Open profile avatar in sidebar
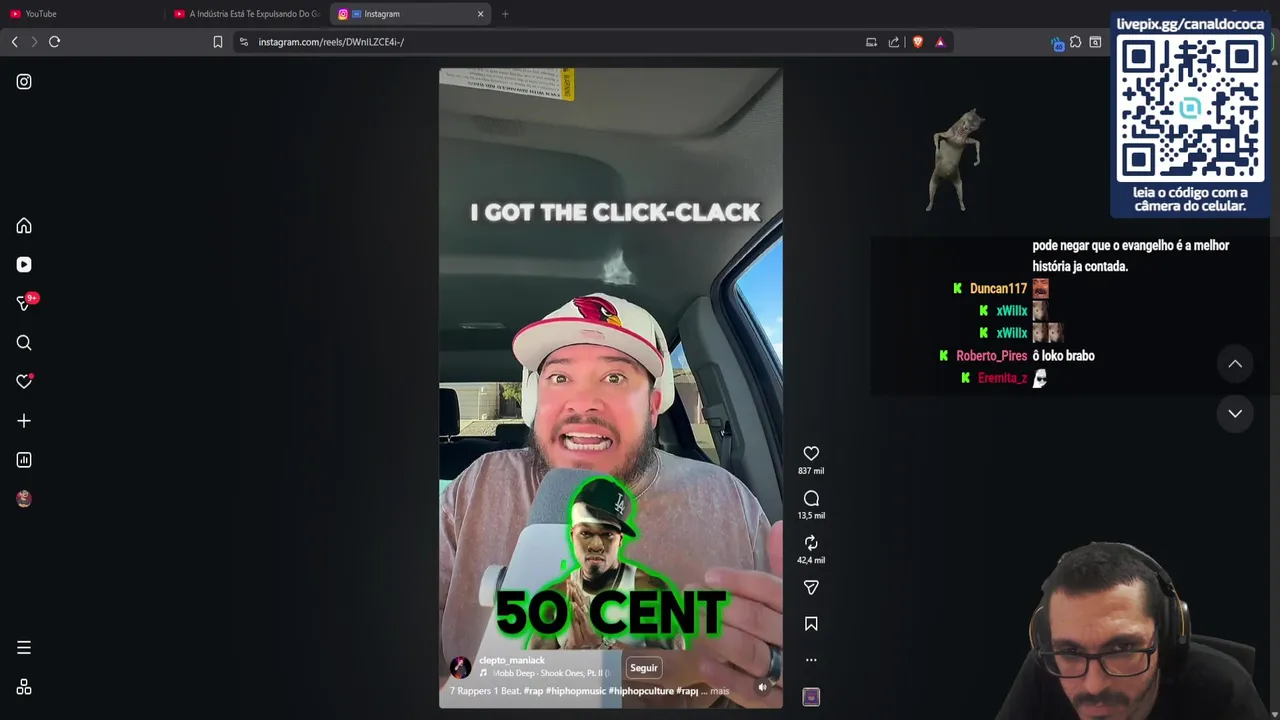 tap(24, 499)
